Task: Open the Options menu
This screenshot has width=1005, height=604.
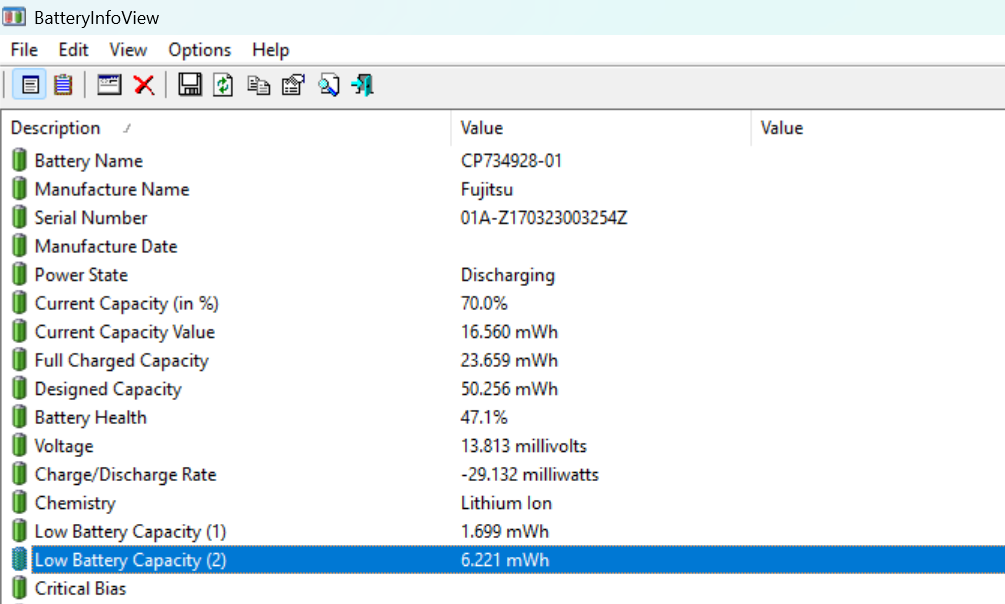Action: click(199, 50)
